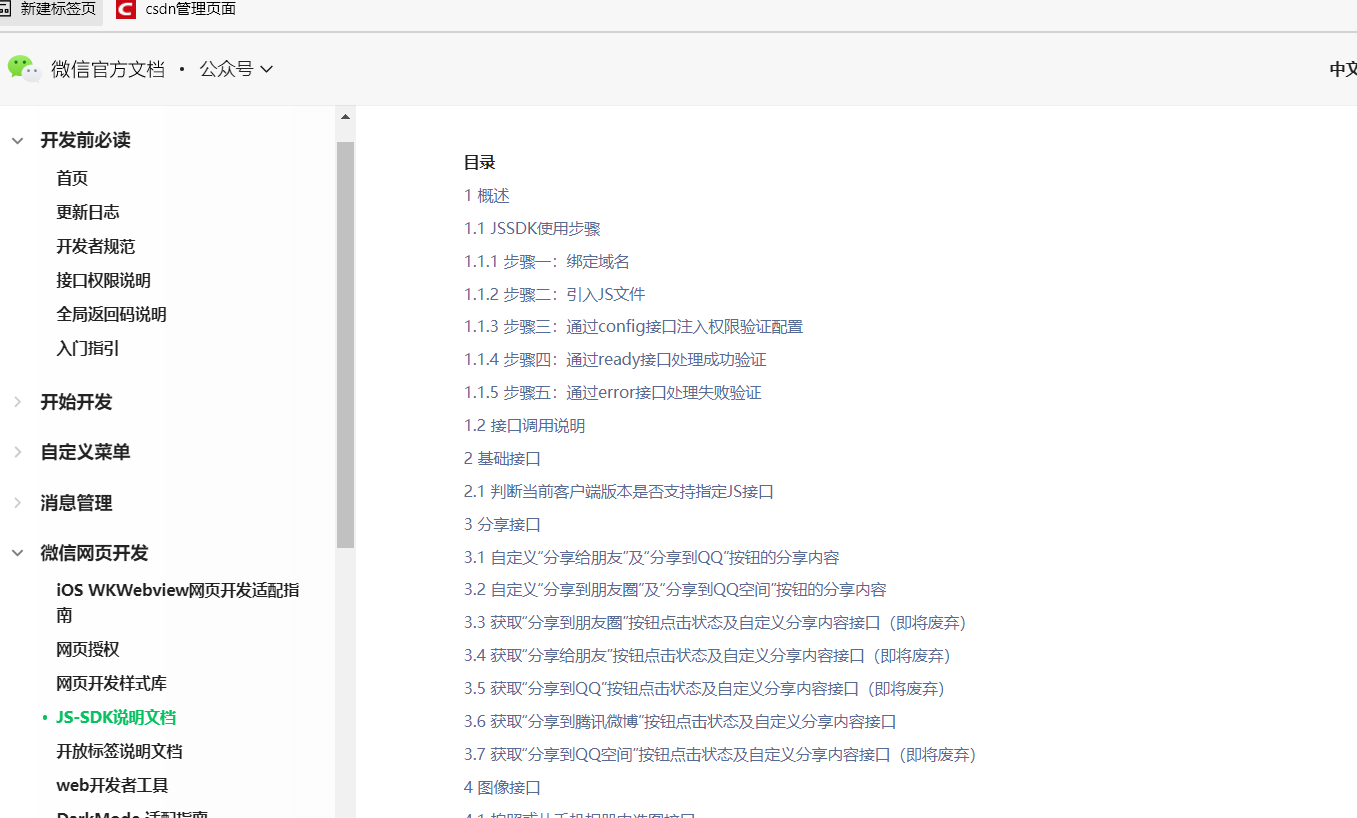
Task: Jump to 3.5 分享到QQ按钮点击状态 link
Action: pyautogui.click(x=705, y=688)
